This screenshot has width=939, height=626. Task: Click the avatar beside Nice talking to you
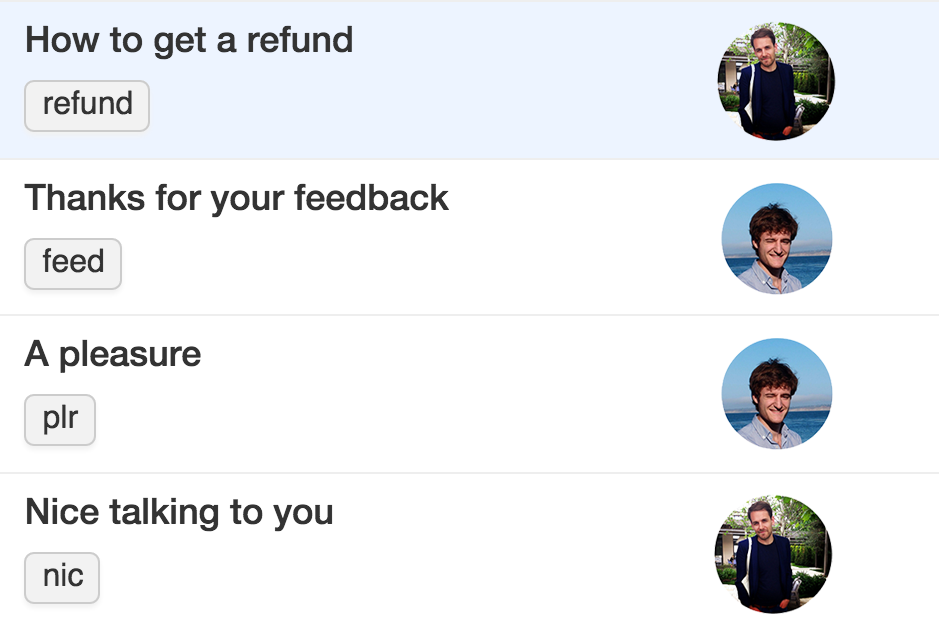click(774, 554)
